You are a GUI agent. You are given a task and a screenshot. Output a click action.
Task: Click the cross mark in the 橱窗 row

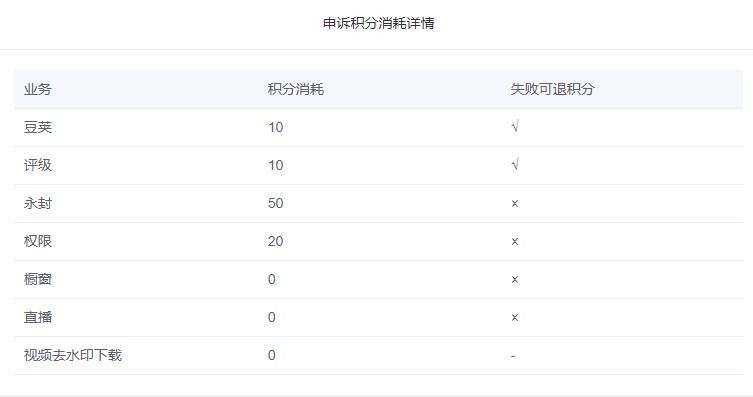(x=515, y=279)
